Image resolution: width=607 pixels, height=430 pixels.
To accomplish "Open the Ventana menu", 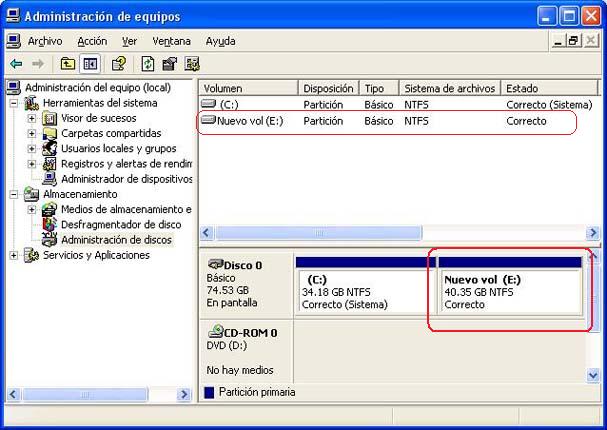I will pyautogui.click(x=171, y=41).
